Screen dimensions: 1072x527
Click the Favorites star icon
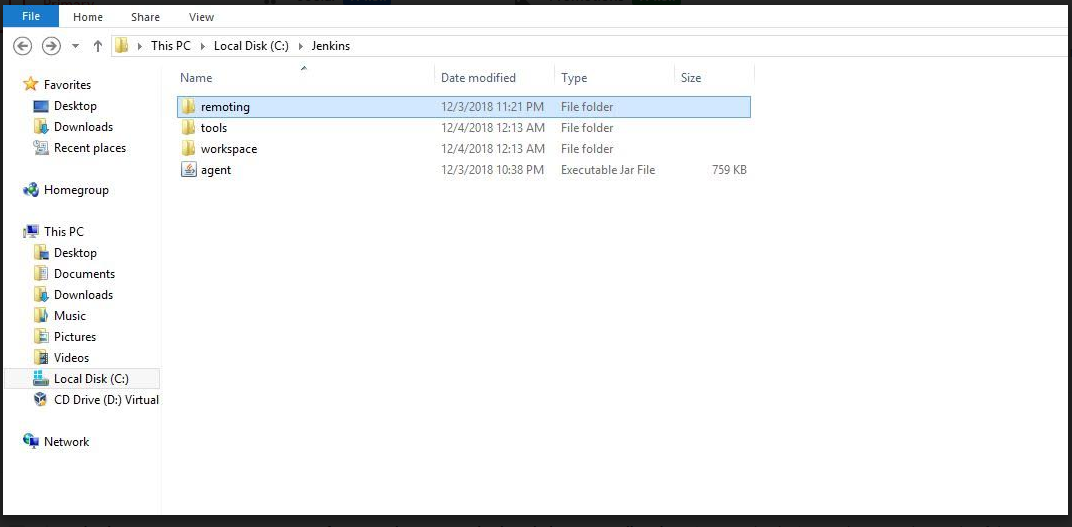tap(31, 84)
